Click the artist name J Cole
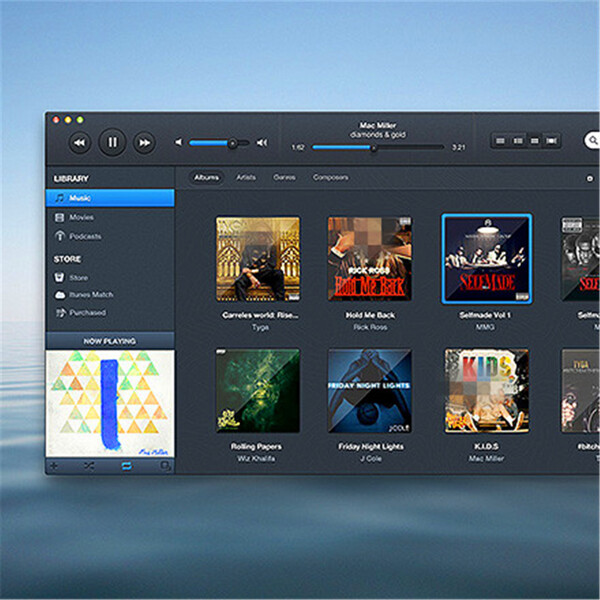 [x=371, y=458]
